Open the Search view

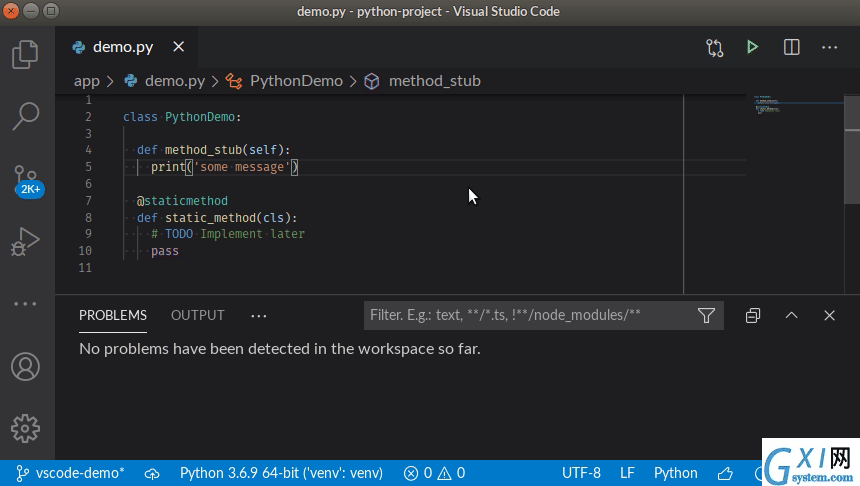[x=25, y=116]
